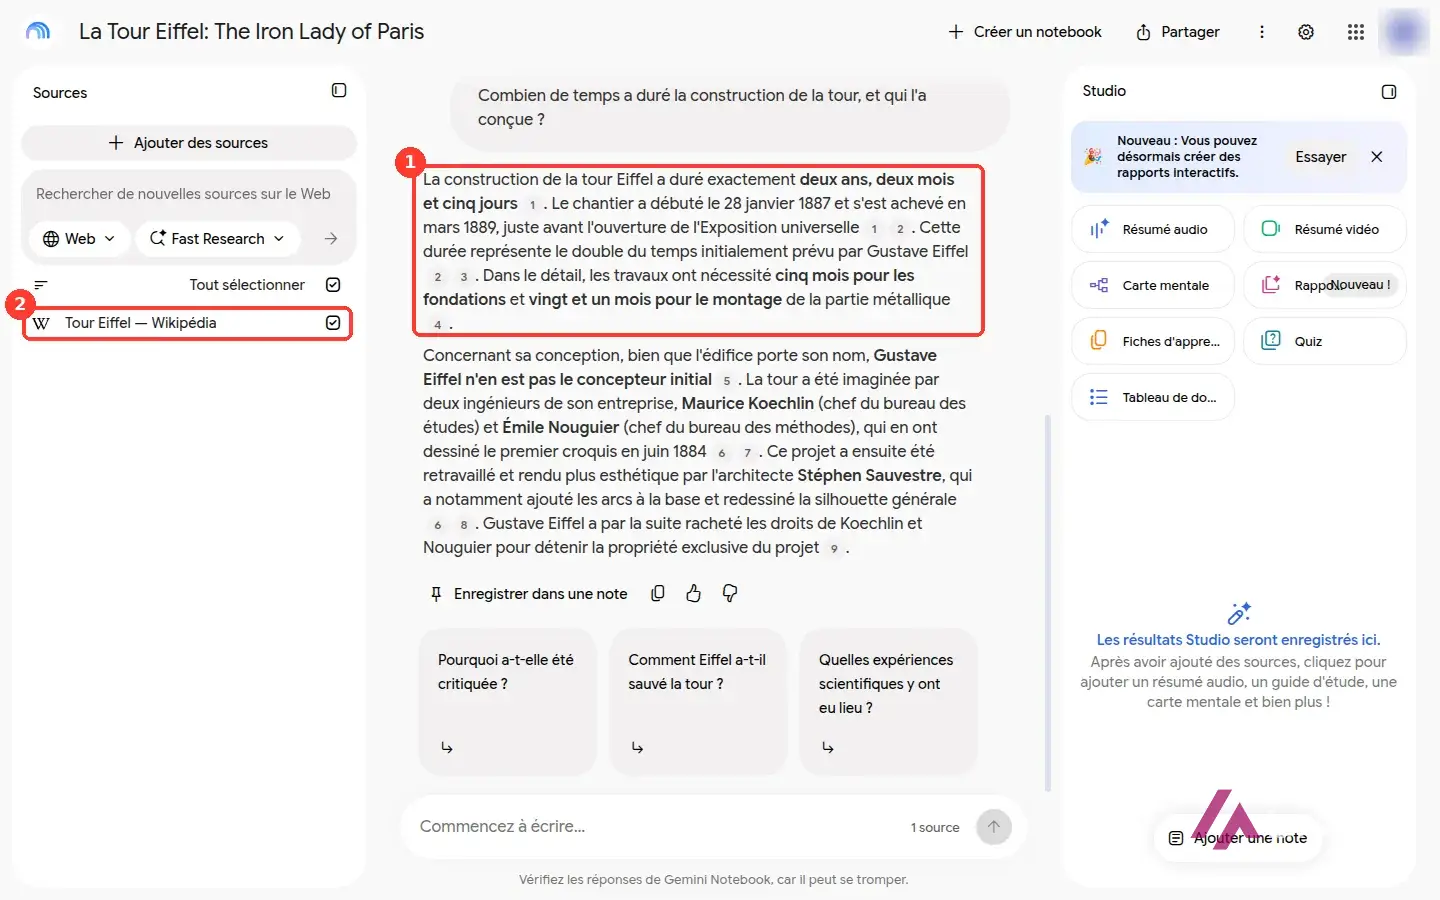Open the three-dot more options menu
This screenshot has width=1440, height=900.
tap(1262, 32)
